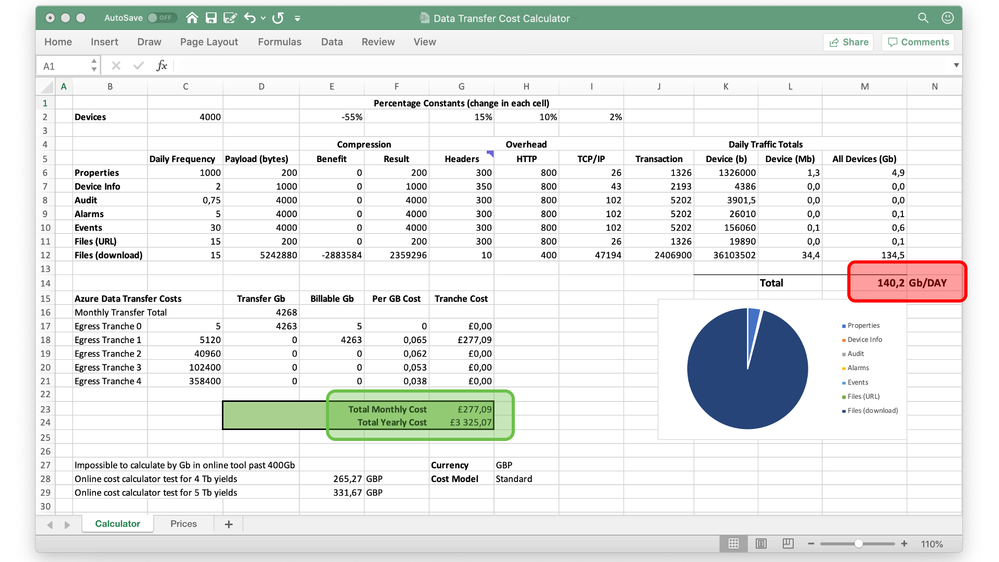Click the Save As edit icon
Image resolution: width=999 pixels, height=562 pixels.
coord(230,18)
